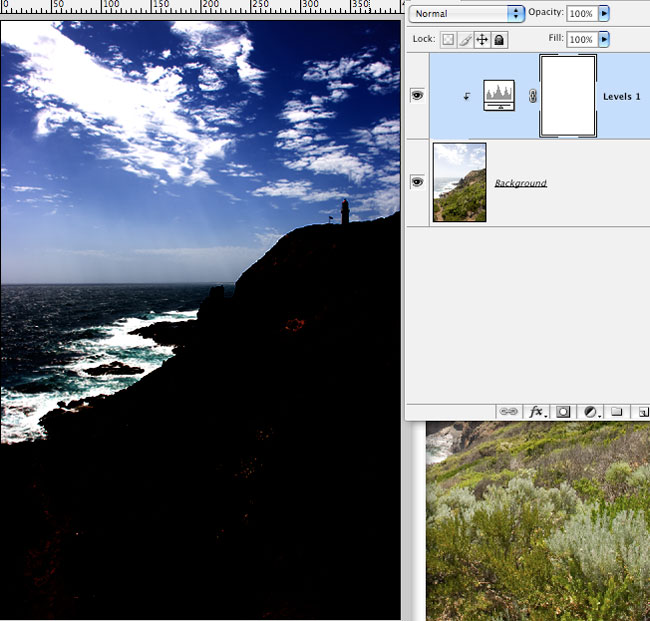This screenshot has width=650, height=621.
Task: Open the Opacity slider arrow
Action: (x=604, y=14)
